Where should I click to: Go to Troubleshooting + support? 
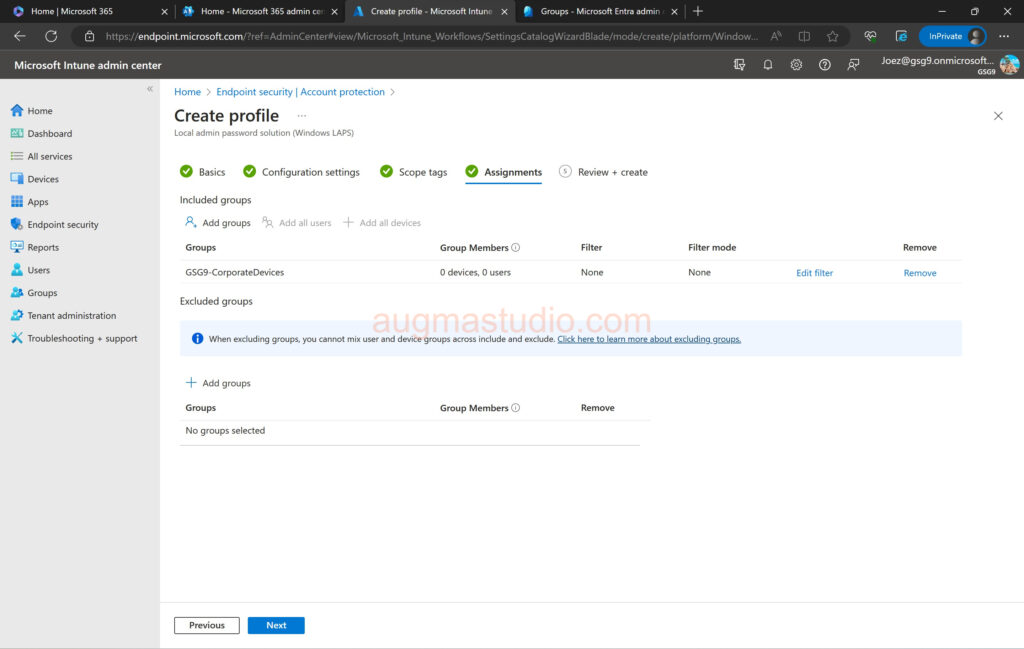(82, 339)
